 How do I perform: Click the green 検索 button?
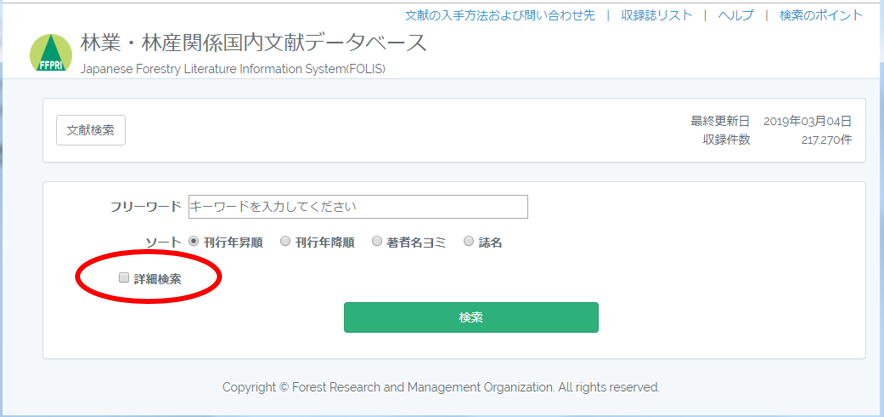point(471,317)
